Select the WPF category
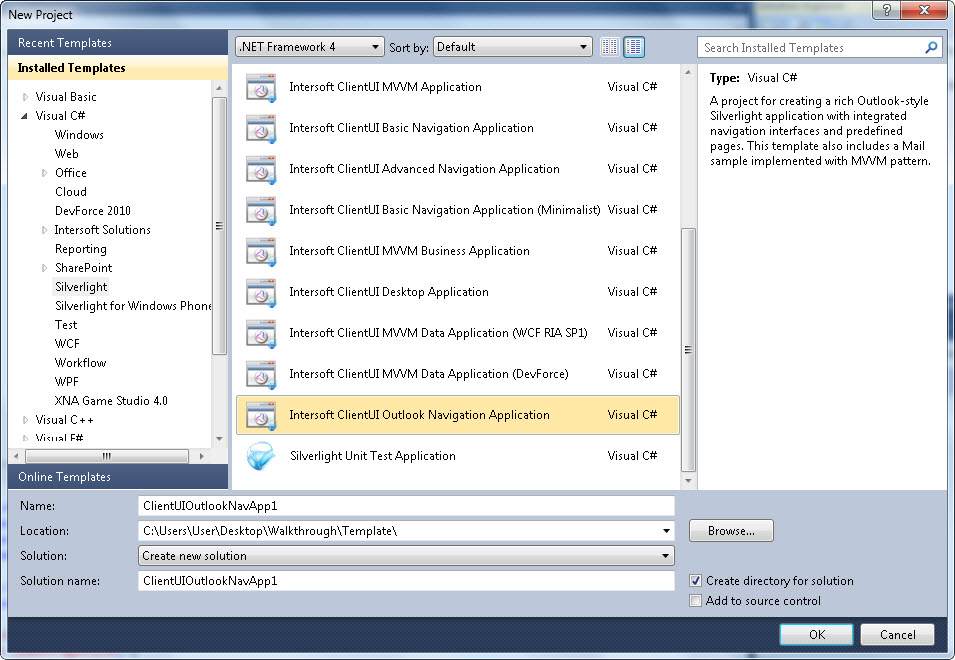The height and width of the screenshot is (660, 955). click(x=66, y=382)
